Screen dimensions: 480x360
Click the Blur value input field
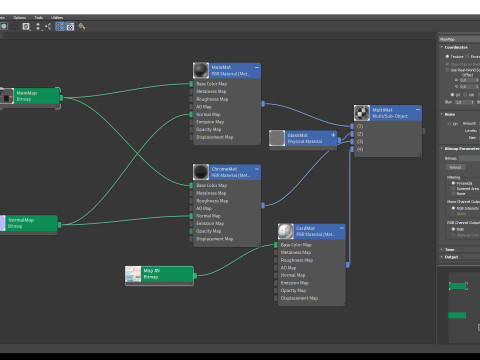point(463,102)
